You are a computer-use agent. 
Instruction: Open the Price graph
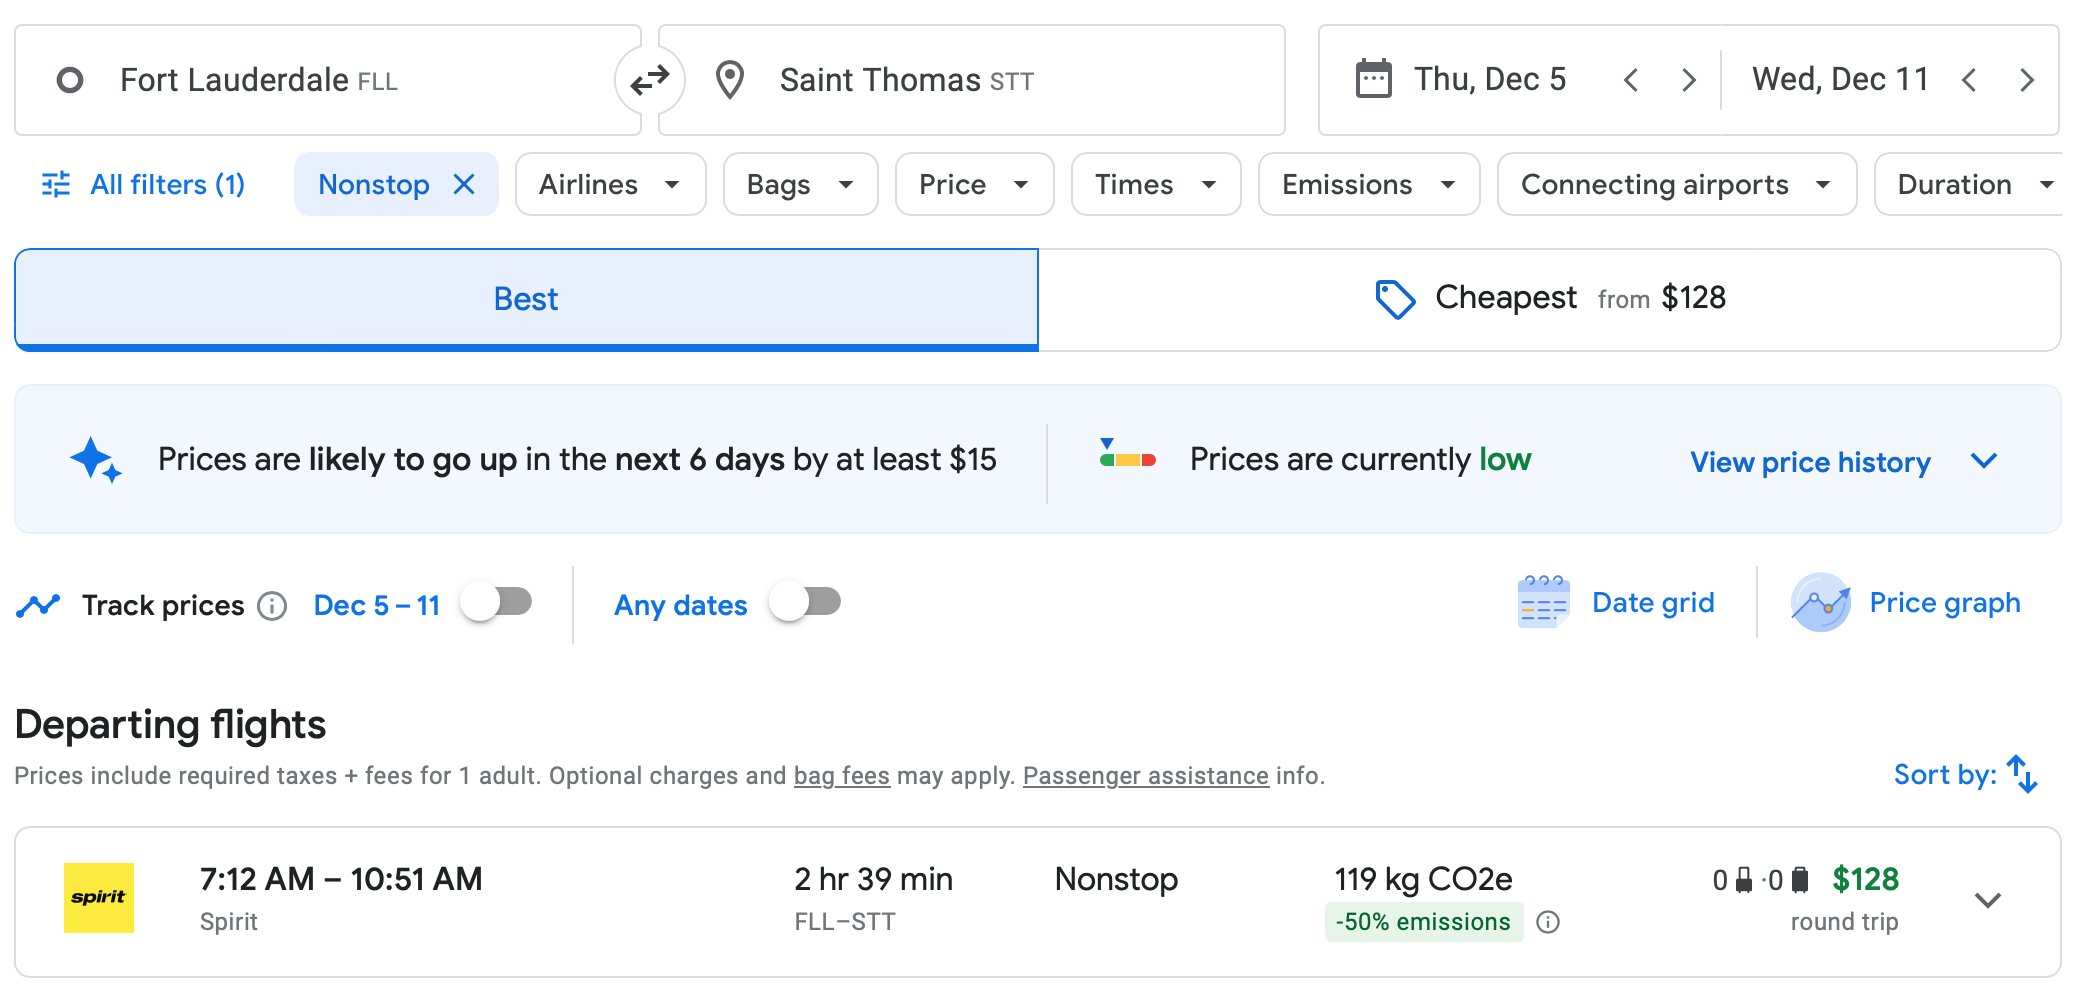1905,603
